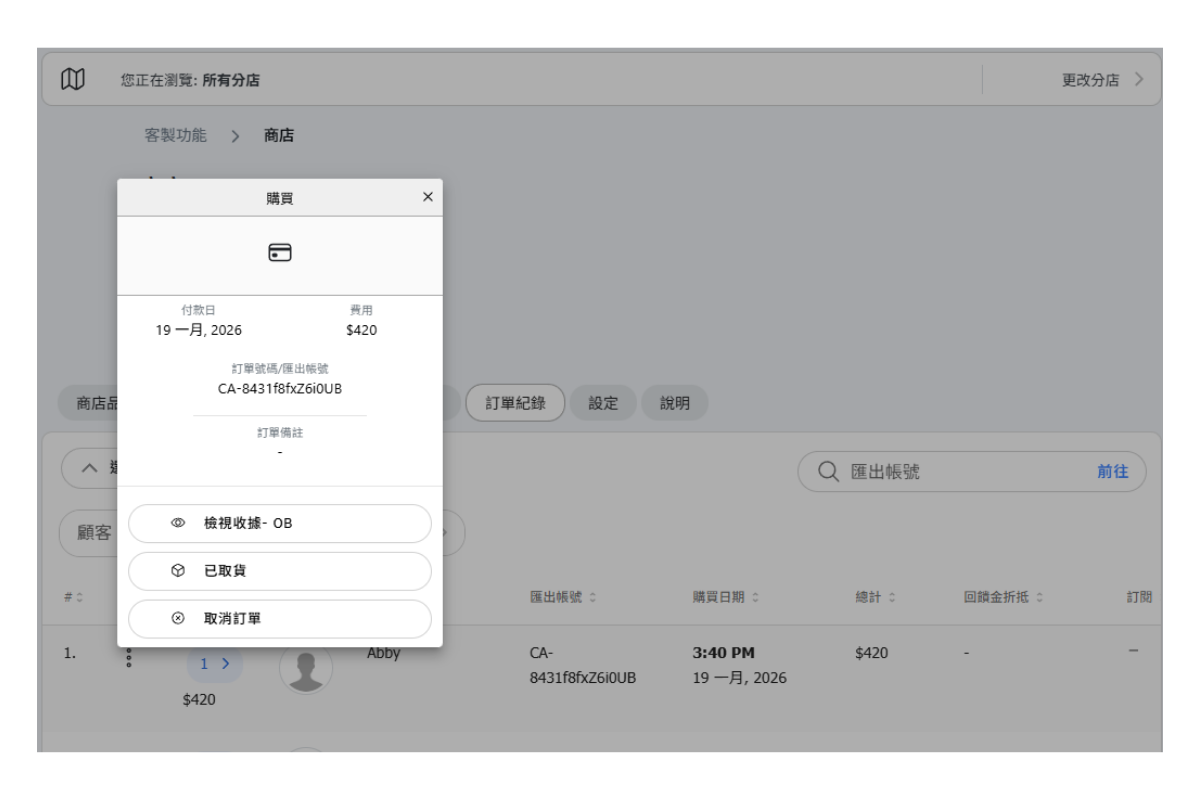Open 更改分店 to switch branch
1200x800 pixels.
[1101, 80]
